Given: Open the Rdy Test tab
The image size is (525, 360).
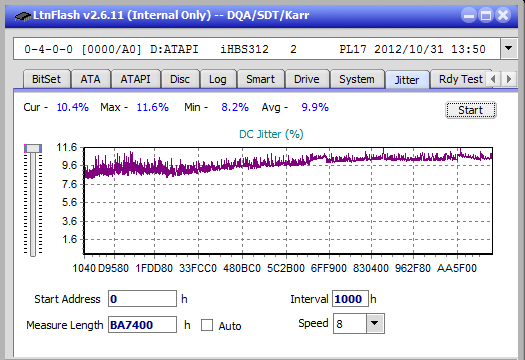Looking at the screenshot, I should tap(461, 79).
